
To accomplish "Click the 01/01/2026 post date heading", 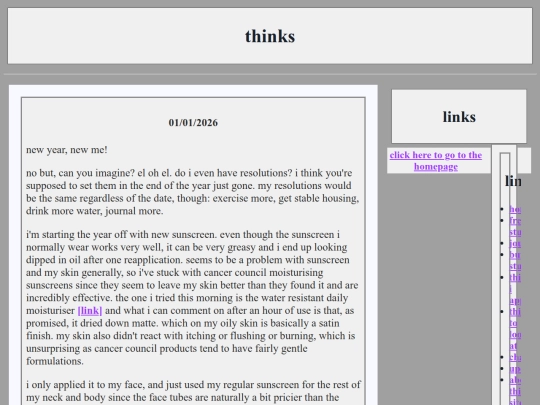I will click(x=193, y=123).
